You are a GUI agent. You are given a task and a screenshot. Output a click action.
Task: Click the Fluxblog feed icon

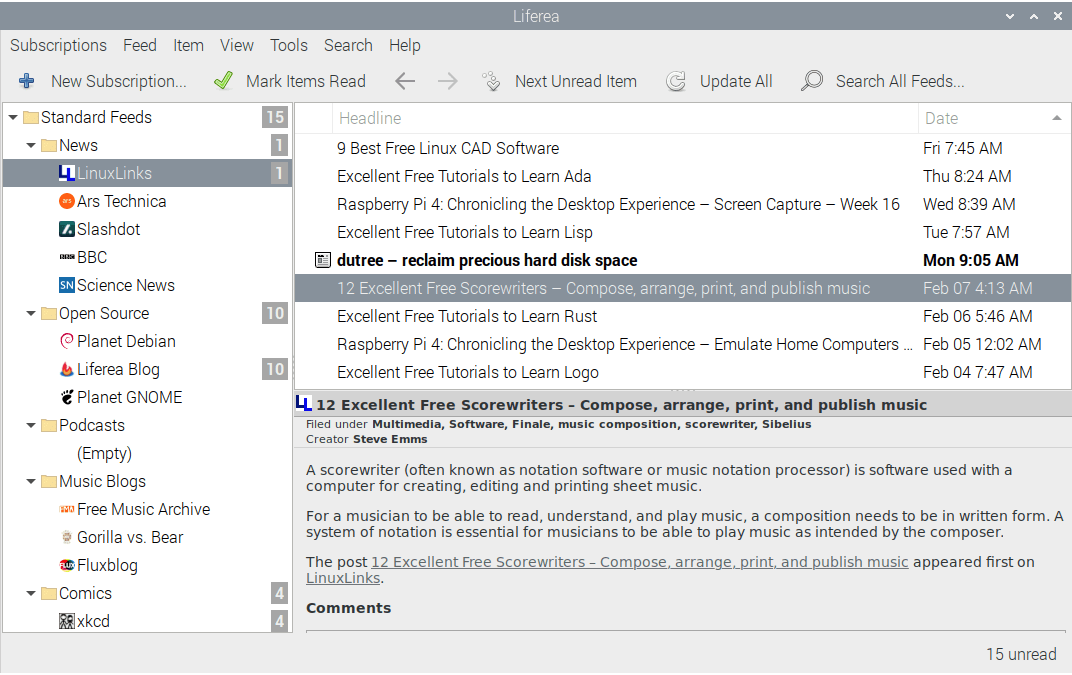66,566
